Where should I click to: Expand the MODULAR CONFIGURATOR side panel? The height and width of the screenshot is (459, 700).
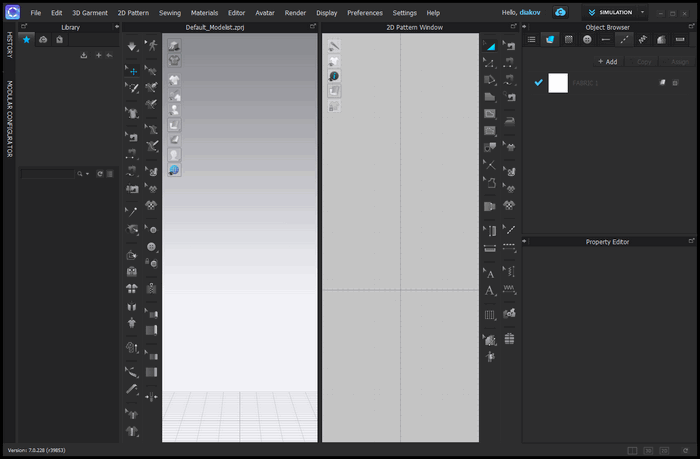pyautogui.click(x=10, y=120)
